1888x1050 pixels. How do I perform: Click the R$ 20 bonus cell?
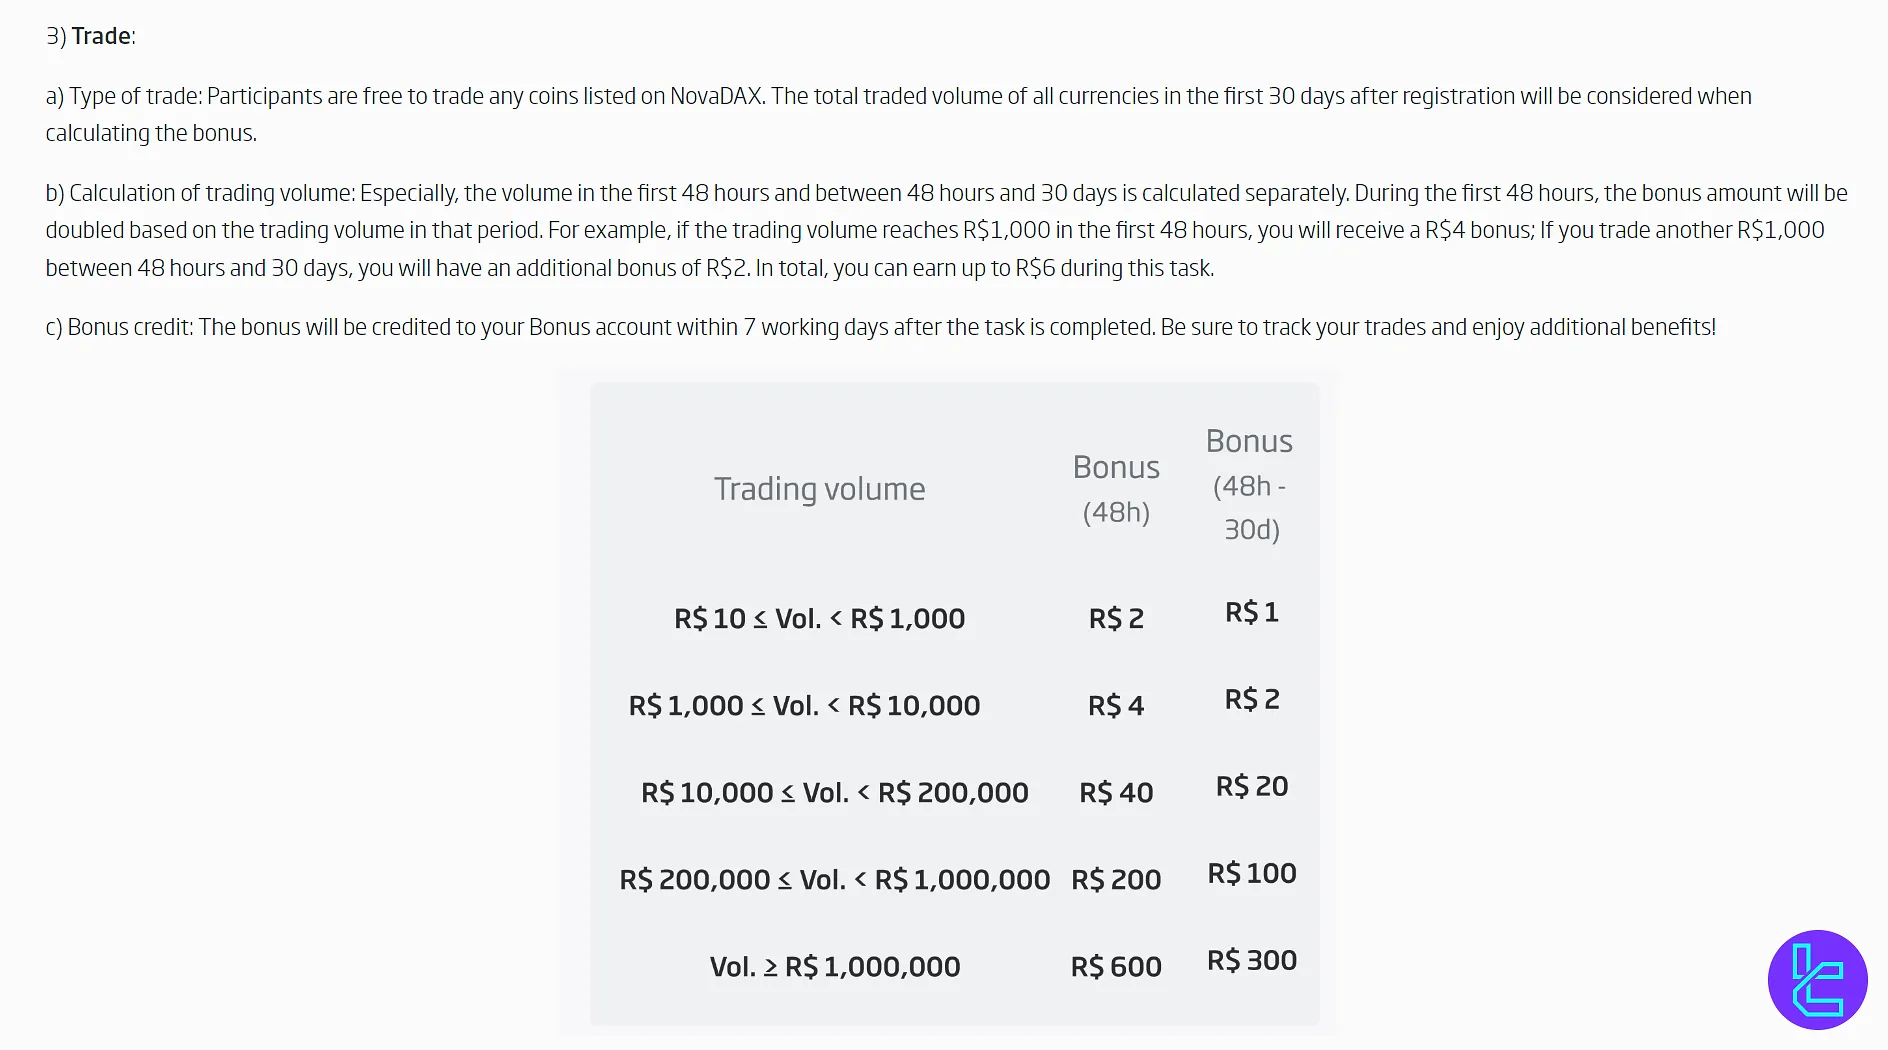click(x=1251, y=786)
